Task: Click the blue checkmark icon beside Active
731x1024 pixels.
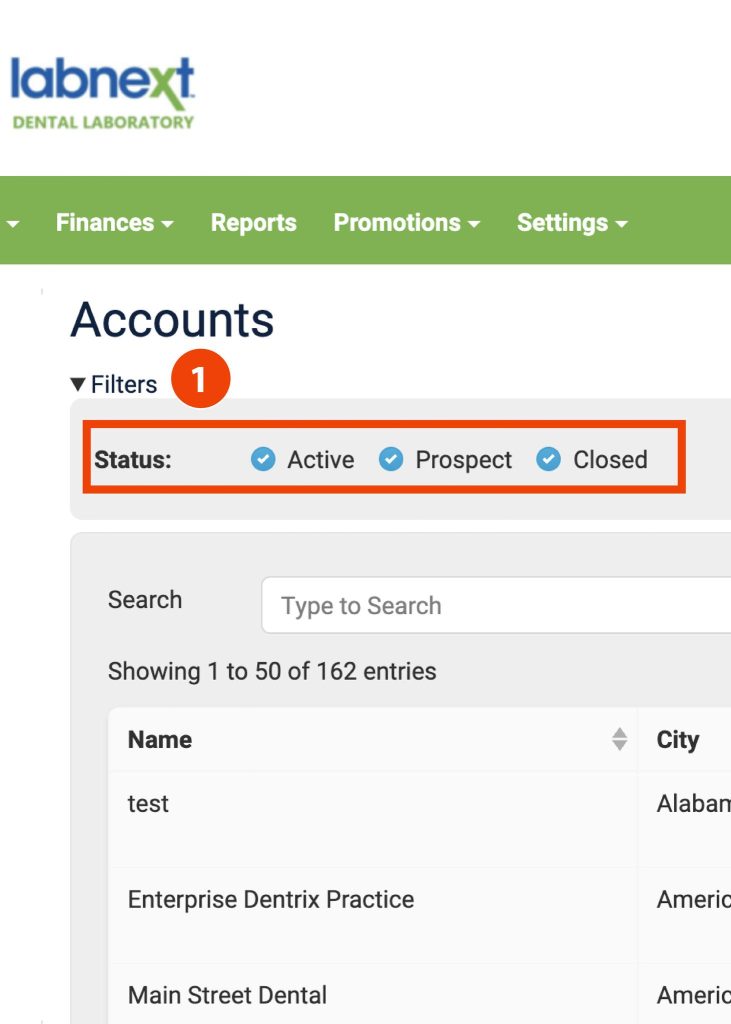Action: coord(262,460)
